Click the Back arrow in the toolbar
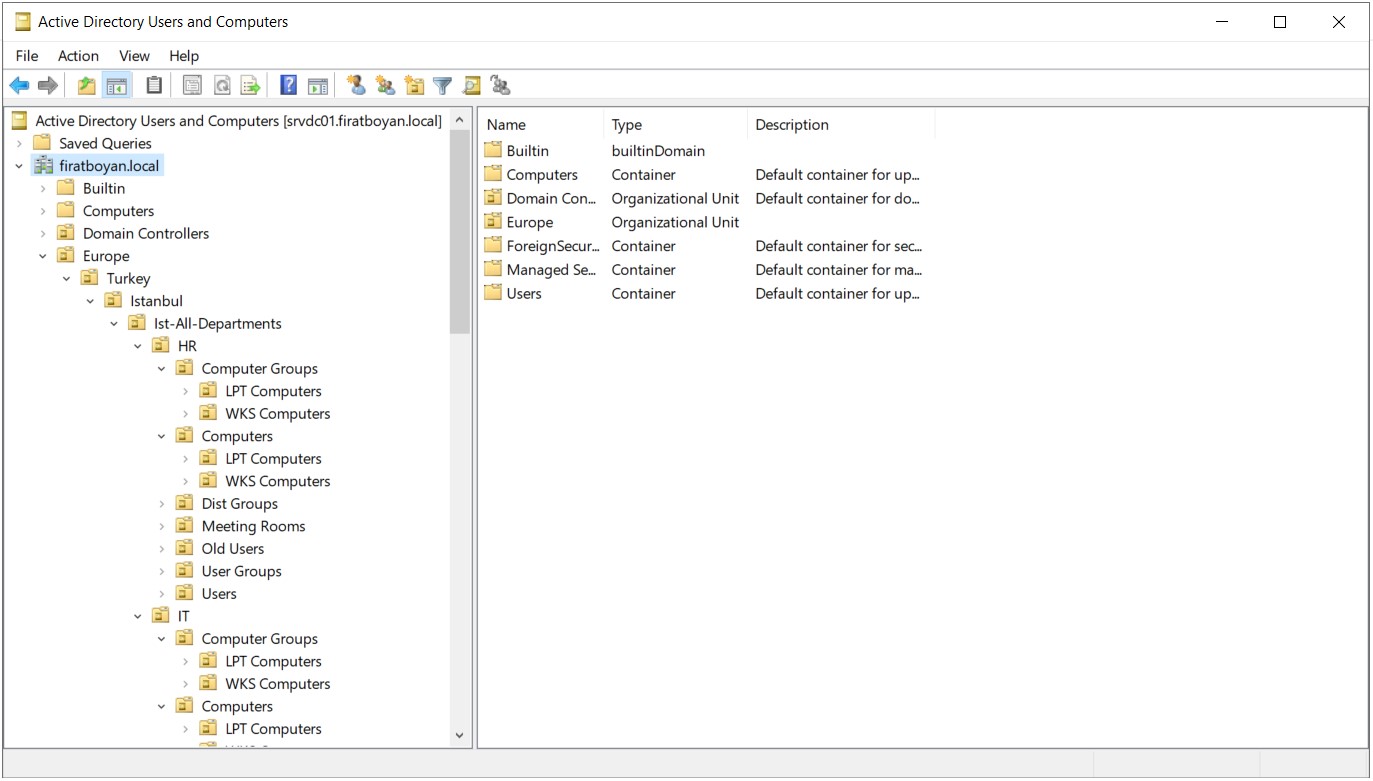 (19, 86)
